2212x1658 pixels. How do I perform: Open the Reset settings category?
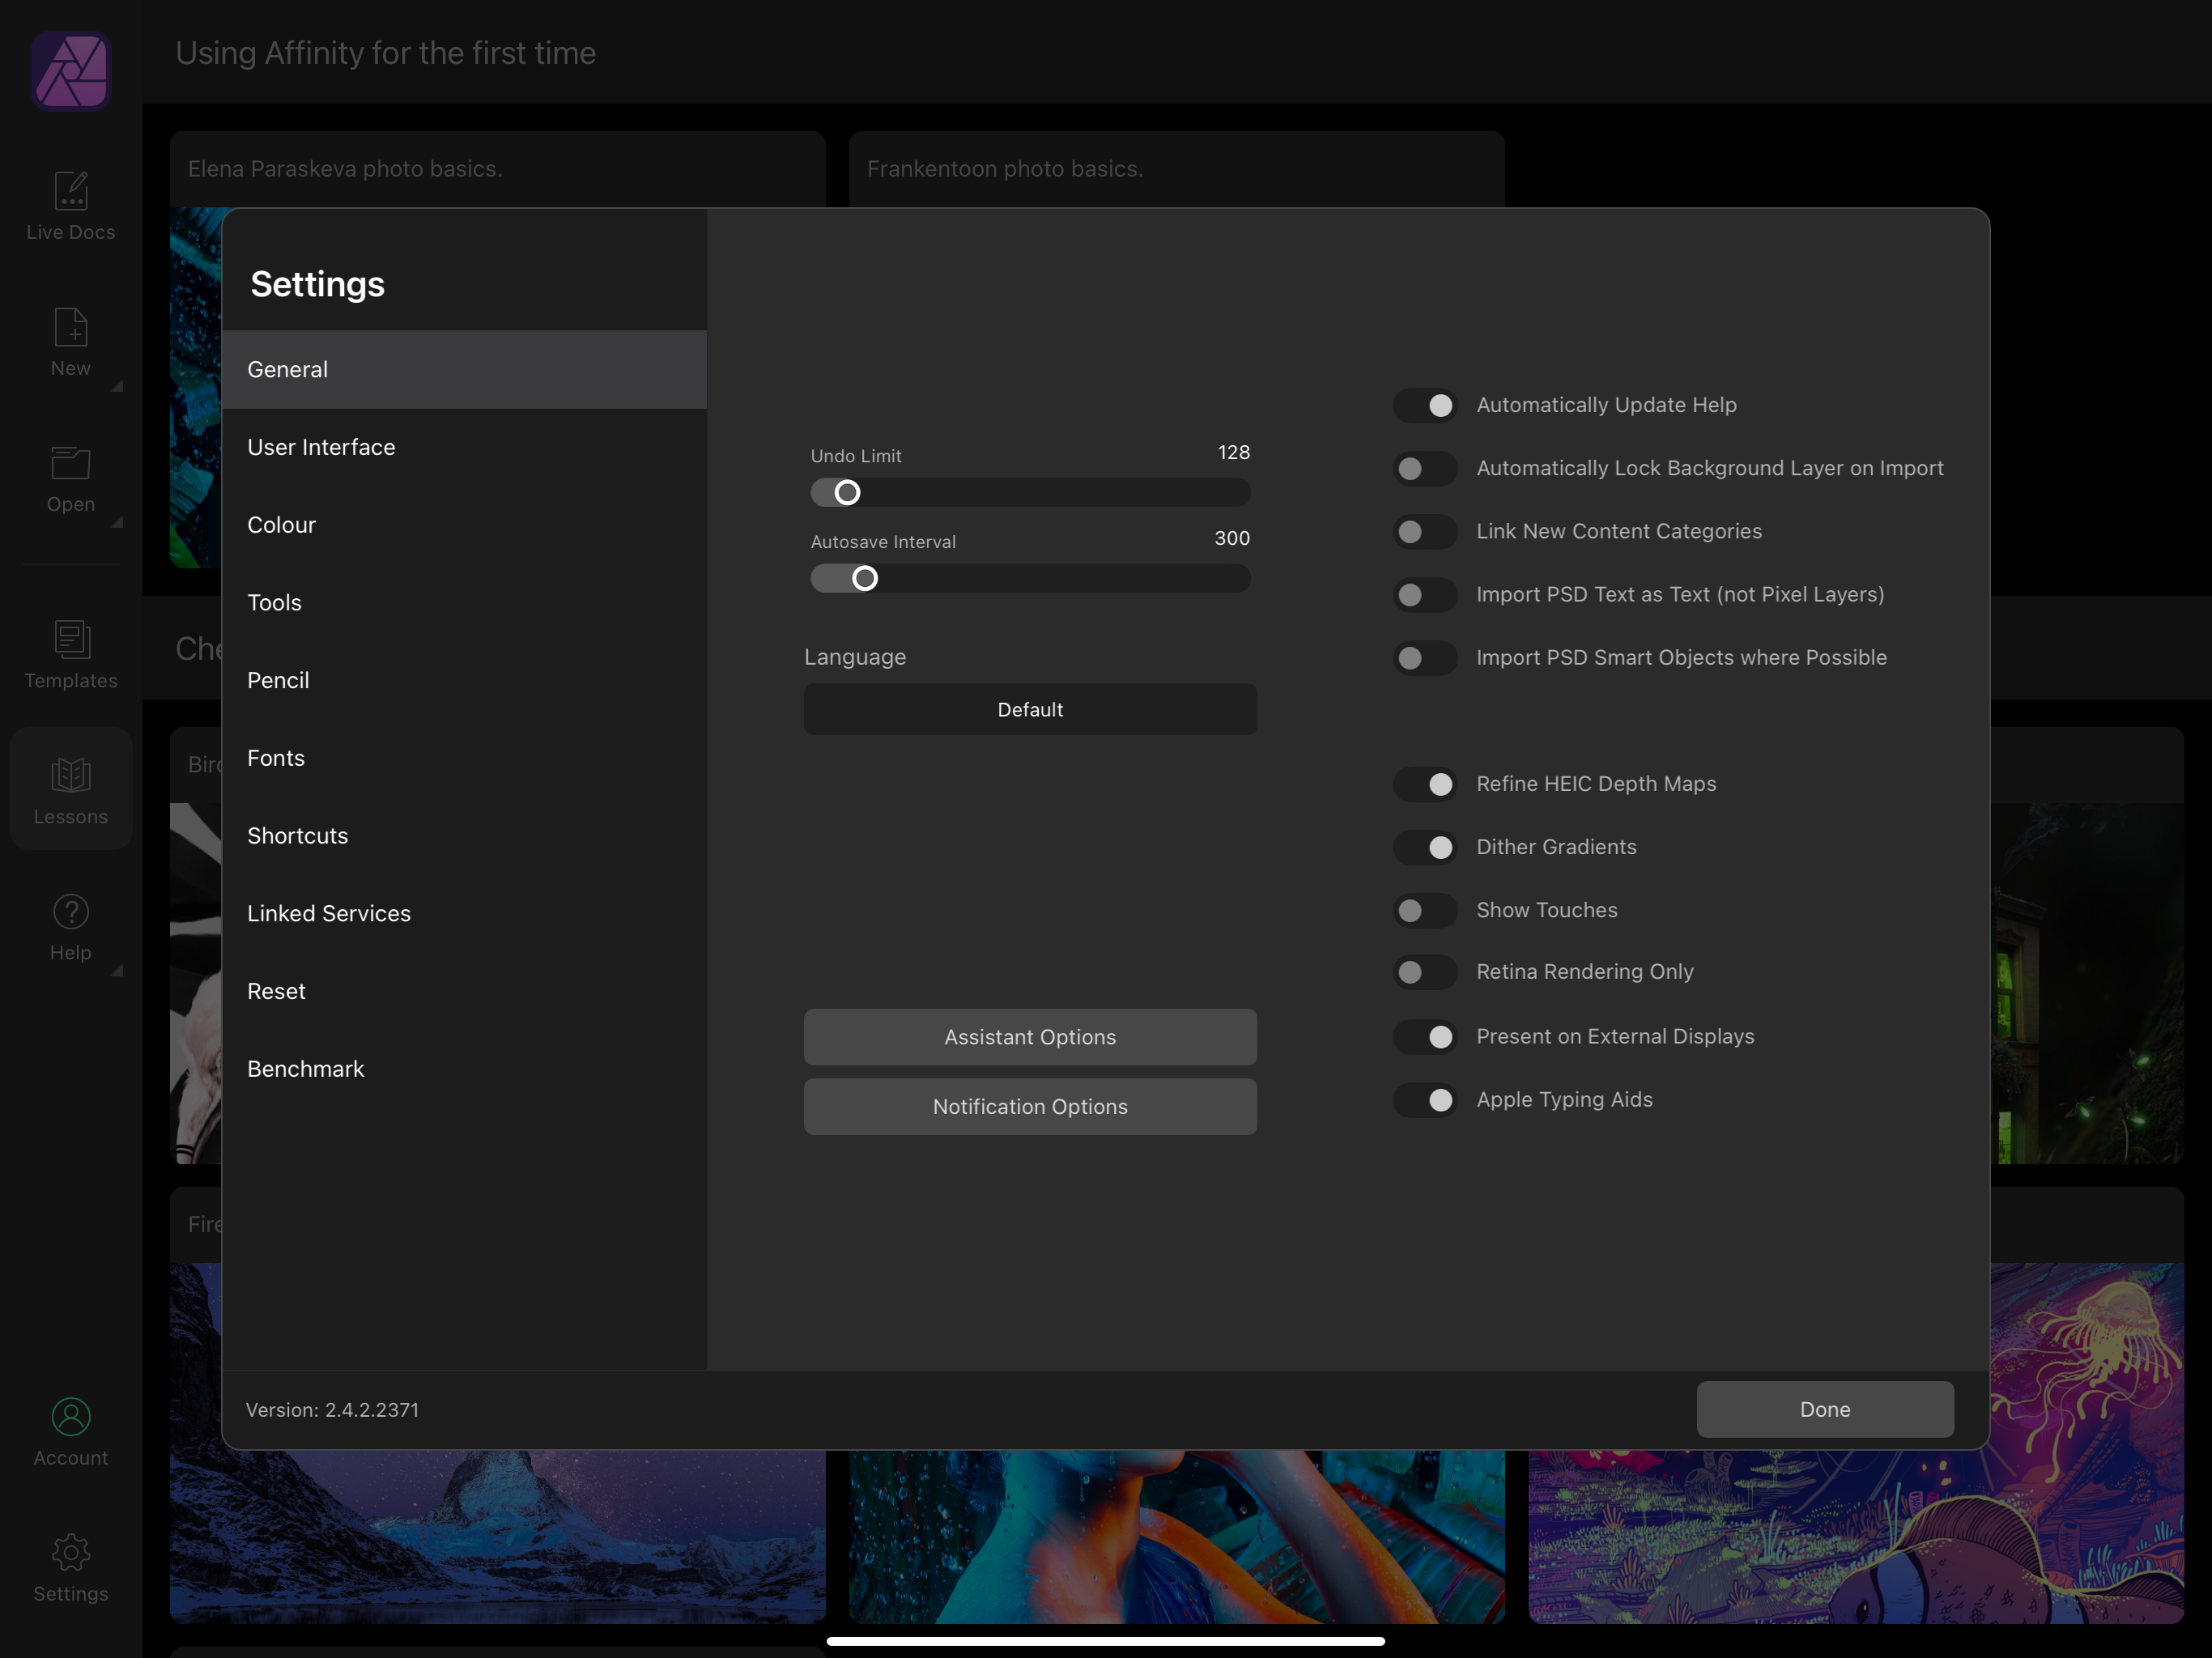(x=464, y=991)
